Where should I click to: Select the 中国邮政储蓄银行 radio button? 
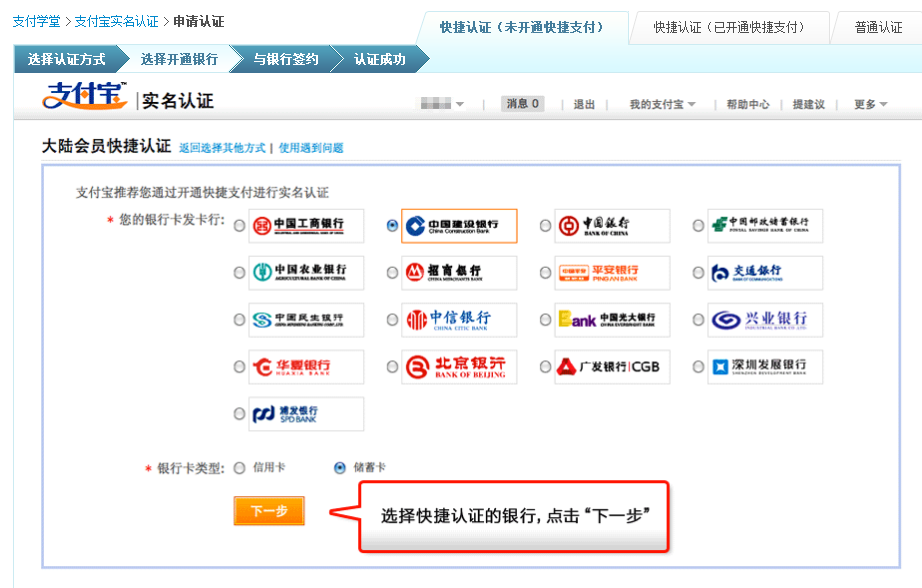point(698,226)
